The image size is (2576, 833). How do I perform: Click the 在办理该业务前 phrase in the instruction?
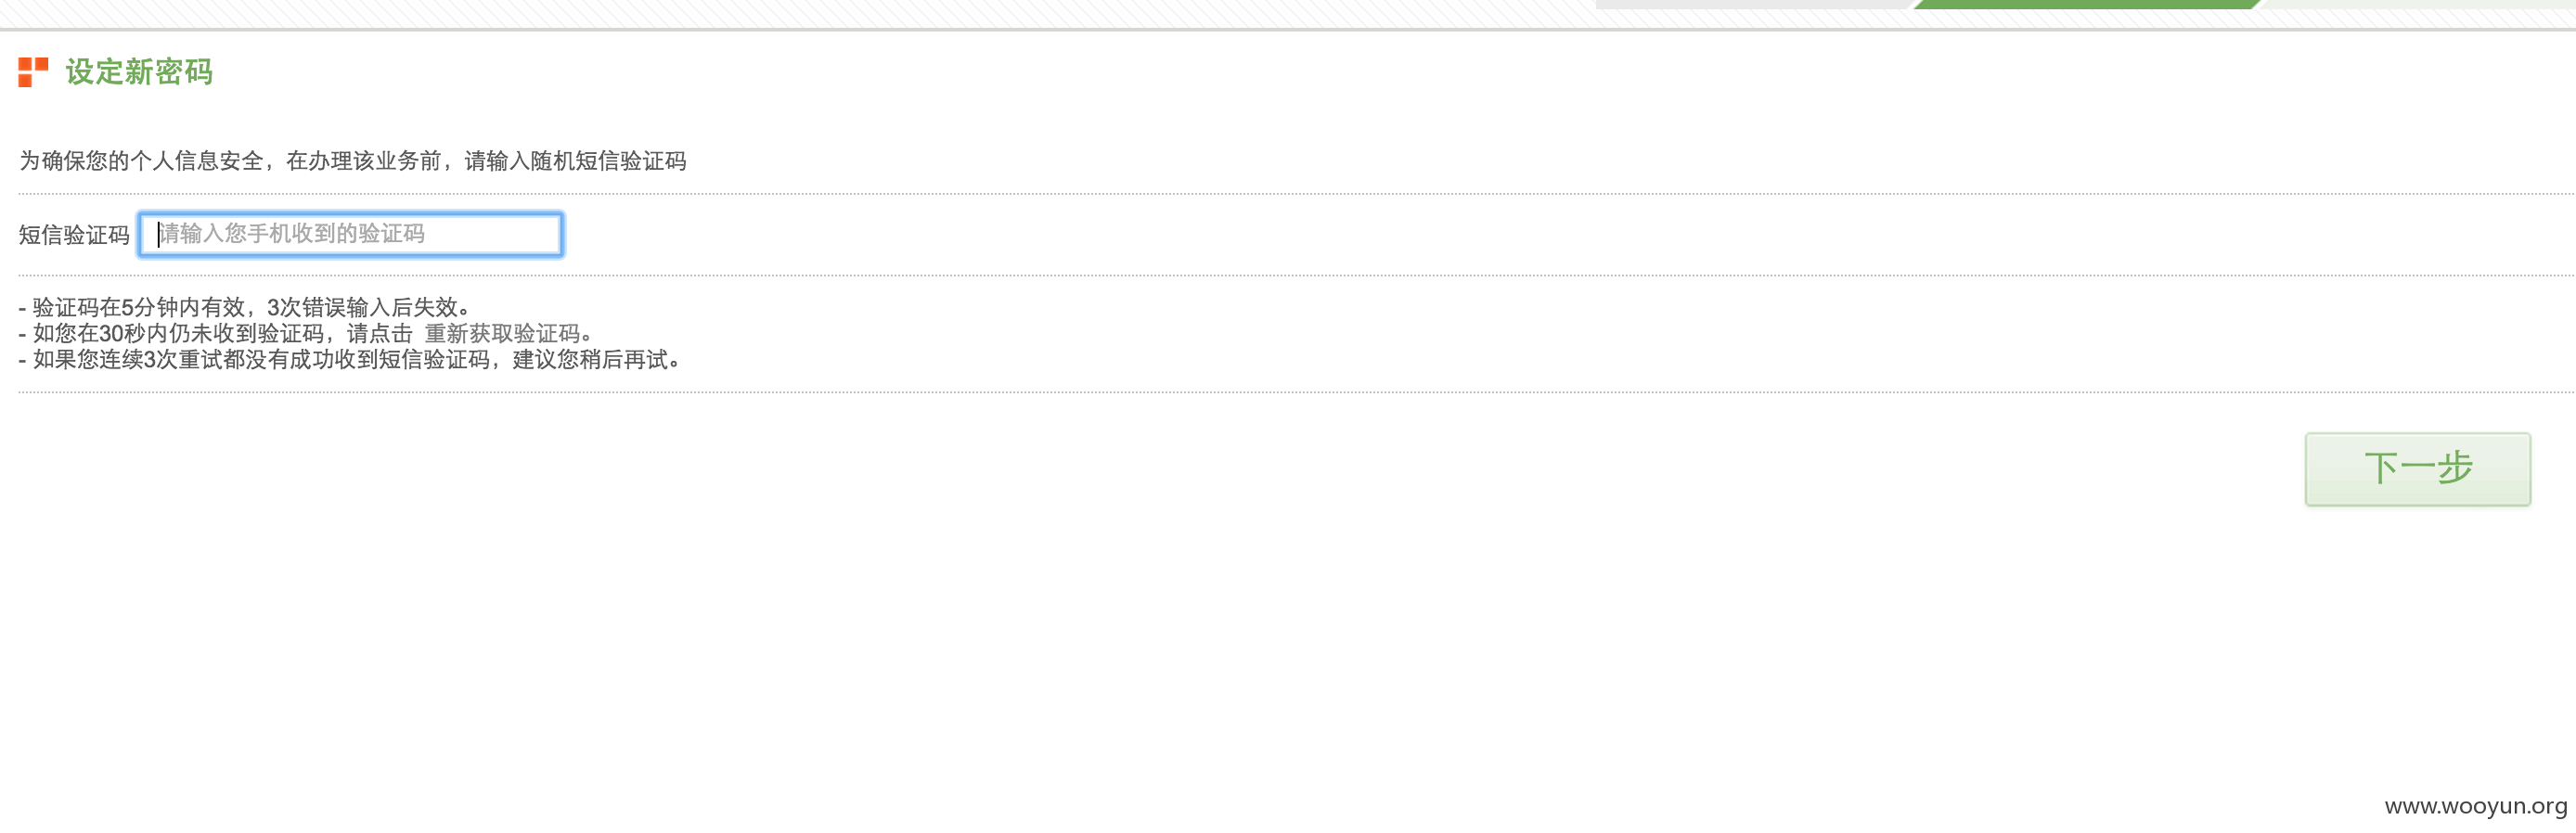point(364,161)
